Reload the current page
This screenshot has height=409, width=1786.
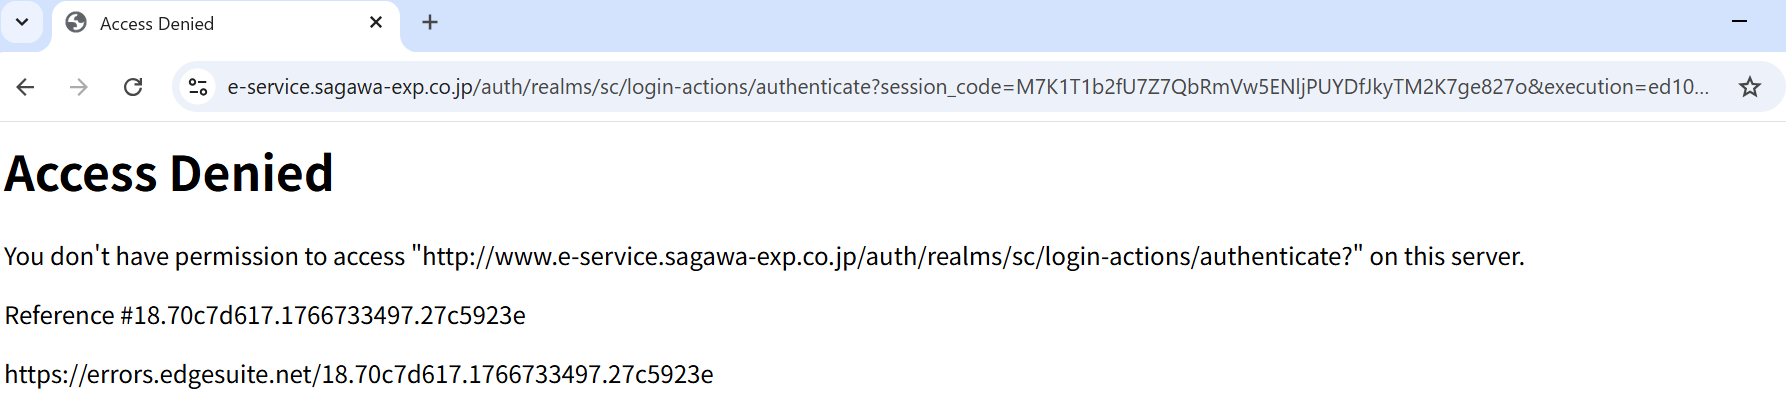coord(133,87)
